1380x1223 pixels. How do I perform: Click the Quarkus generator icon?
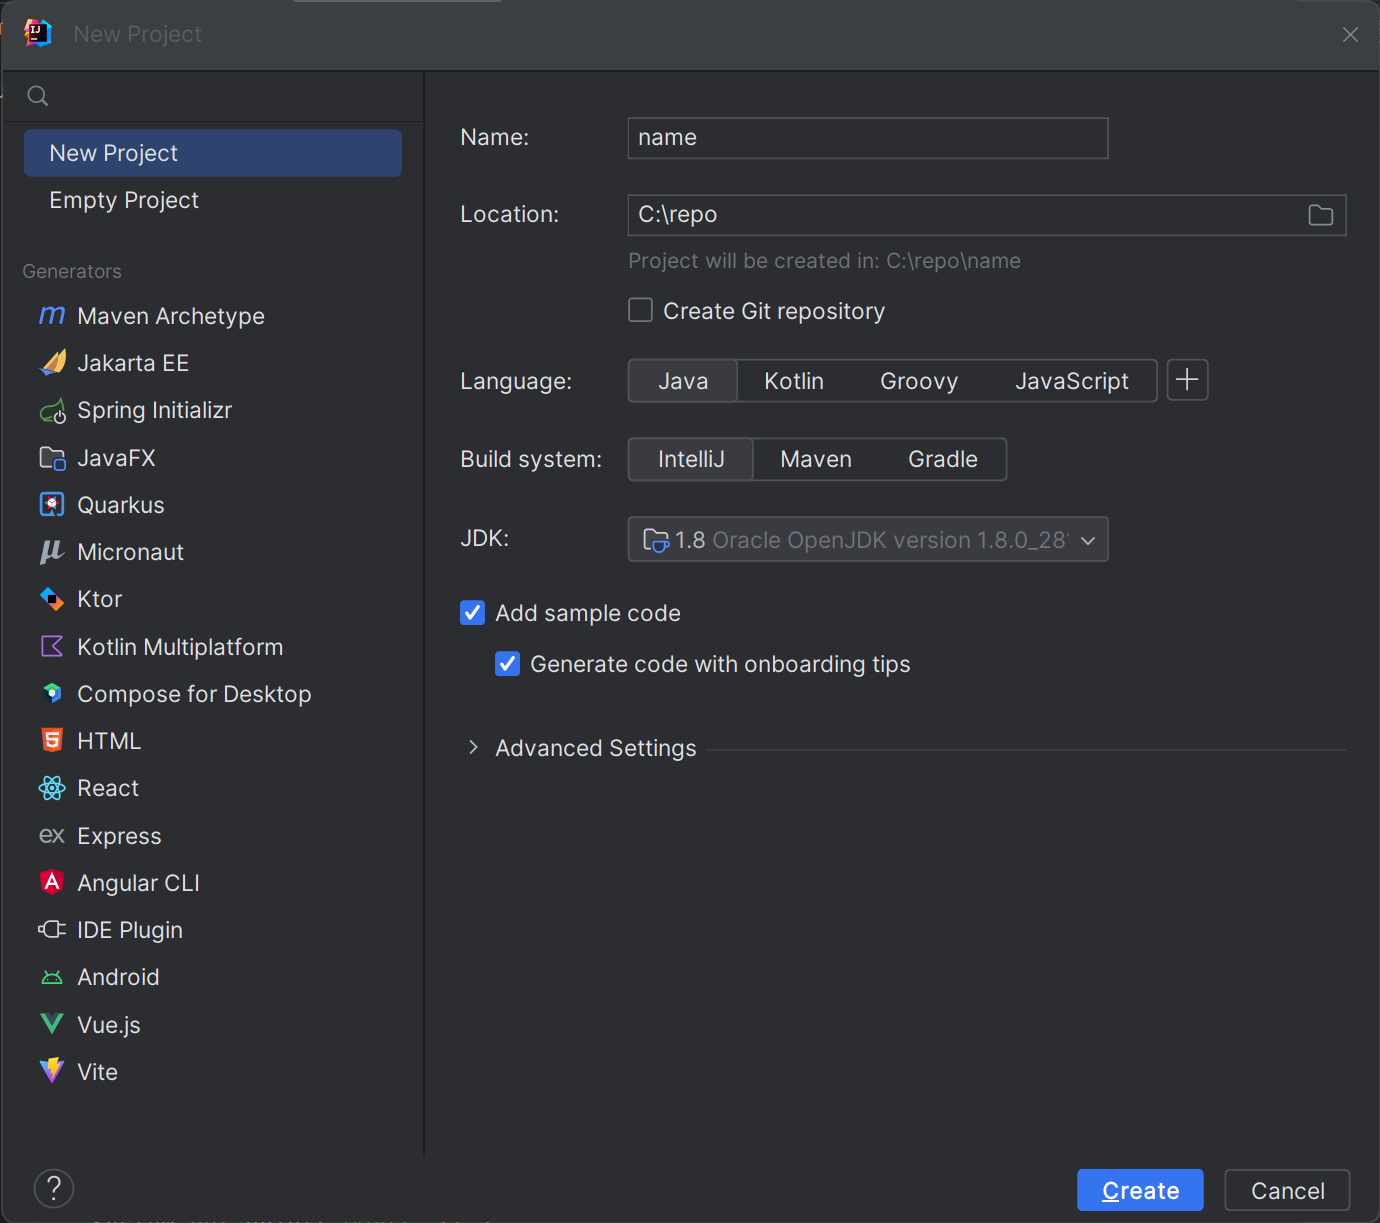(52, 505)
